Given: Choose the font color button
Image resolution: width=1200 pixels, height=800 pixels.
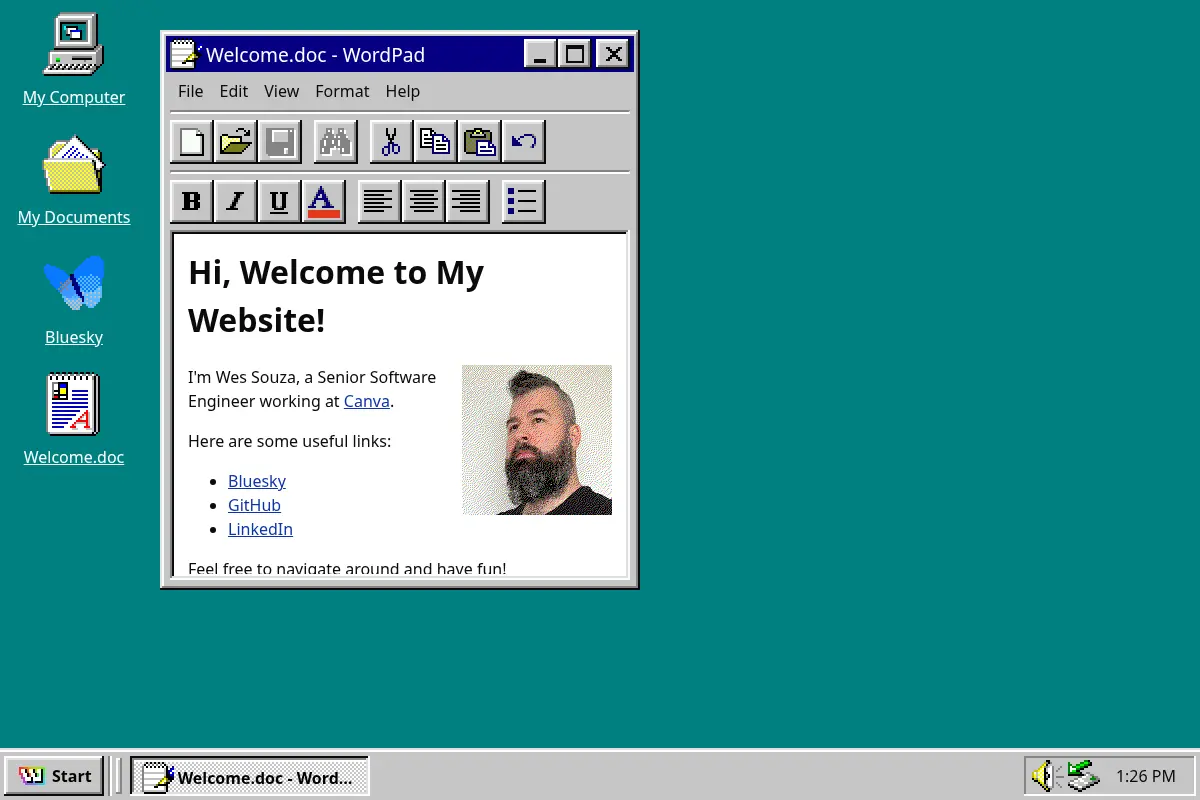Looking at the screenshot, I should point(324,202).
